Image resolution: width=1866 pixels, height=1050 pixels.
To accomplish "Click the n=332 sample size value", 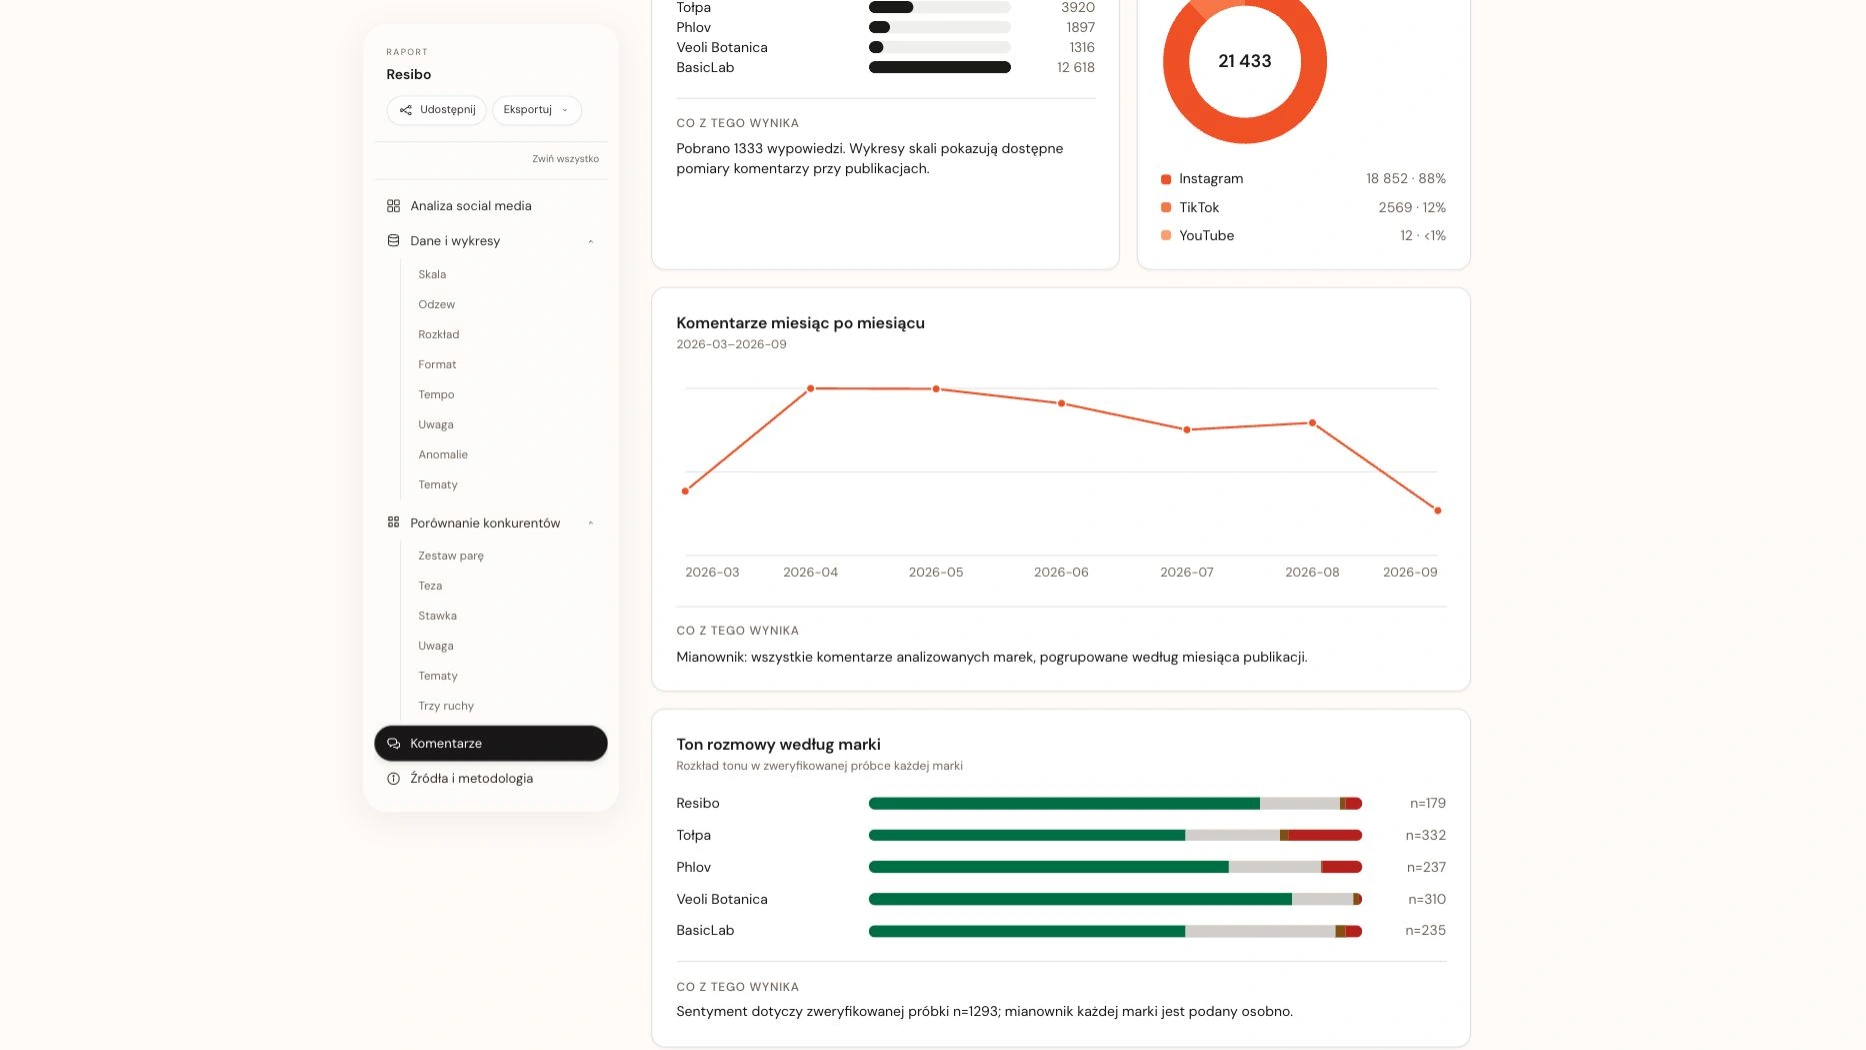I will coord(1426,835).
